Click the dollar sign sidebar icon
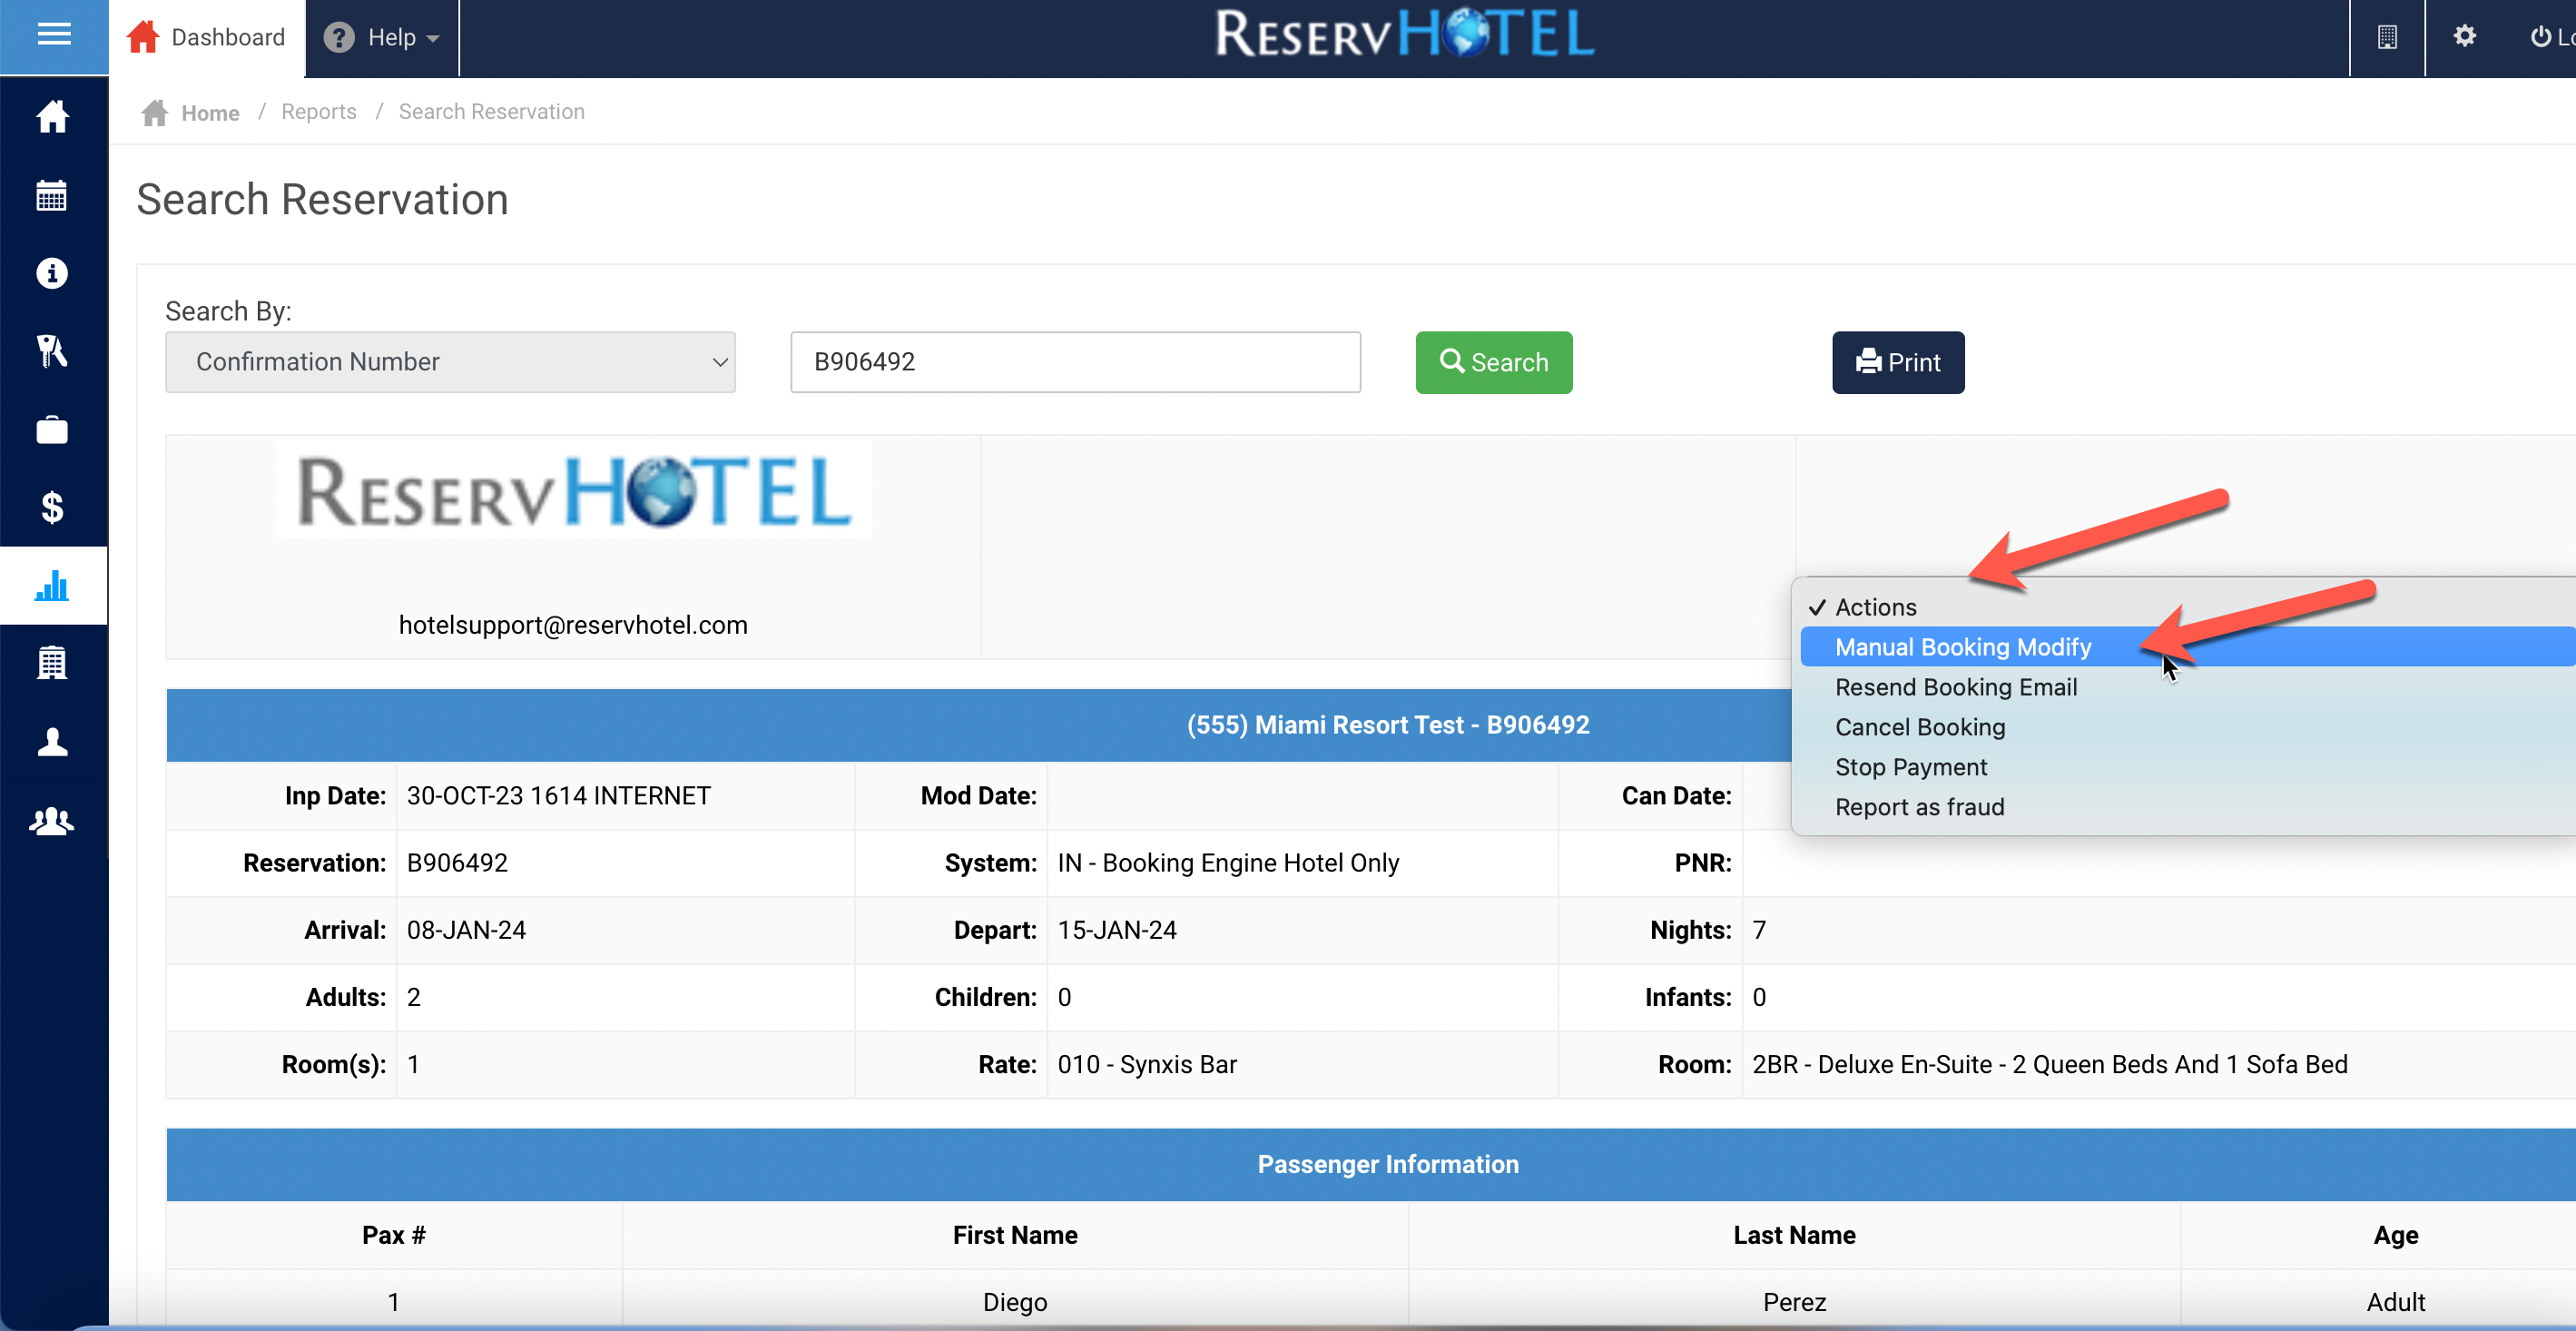The image size is (2576, 1331). (x=52, y=508)
